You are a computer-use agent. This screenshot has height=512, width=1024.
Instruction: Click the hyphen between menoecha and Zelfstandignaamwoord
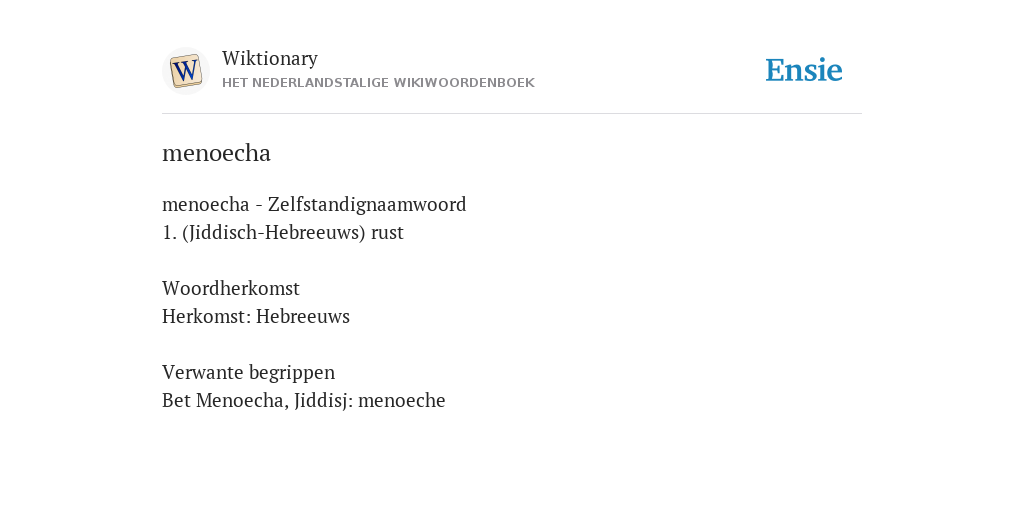(x=259, y=206)
